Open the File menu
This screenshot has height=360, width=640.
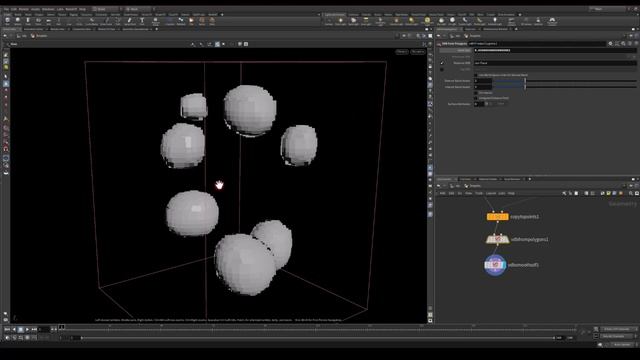[5, 9]
